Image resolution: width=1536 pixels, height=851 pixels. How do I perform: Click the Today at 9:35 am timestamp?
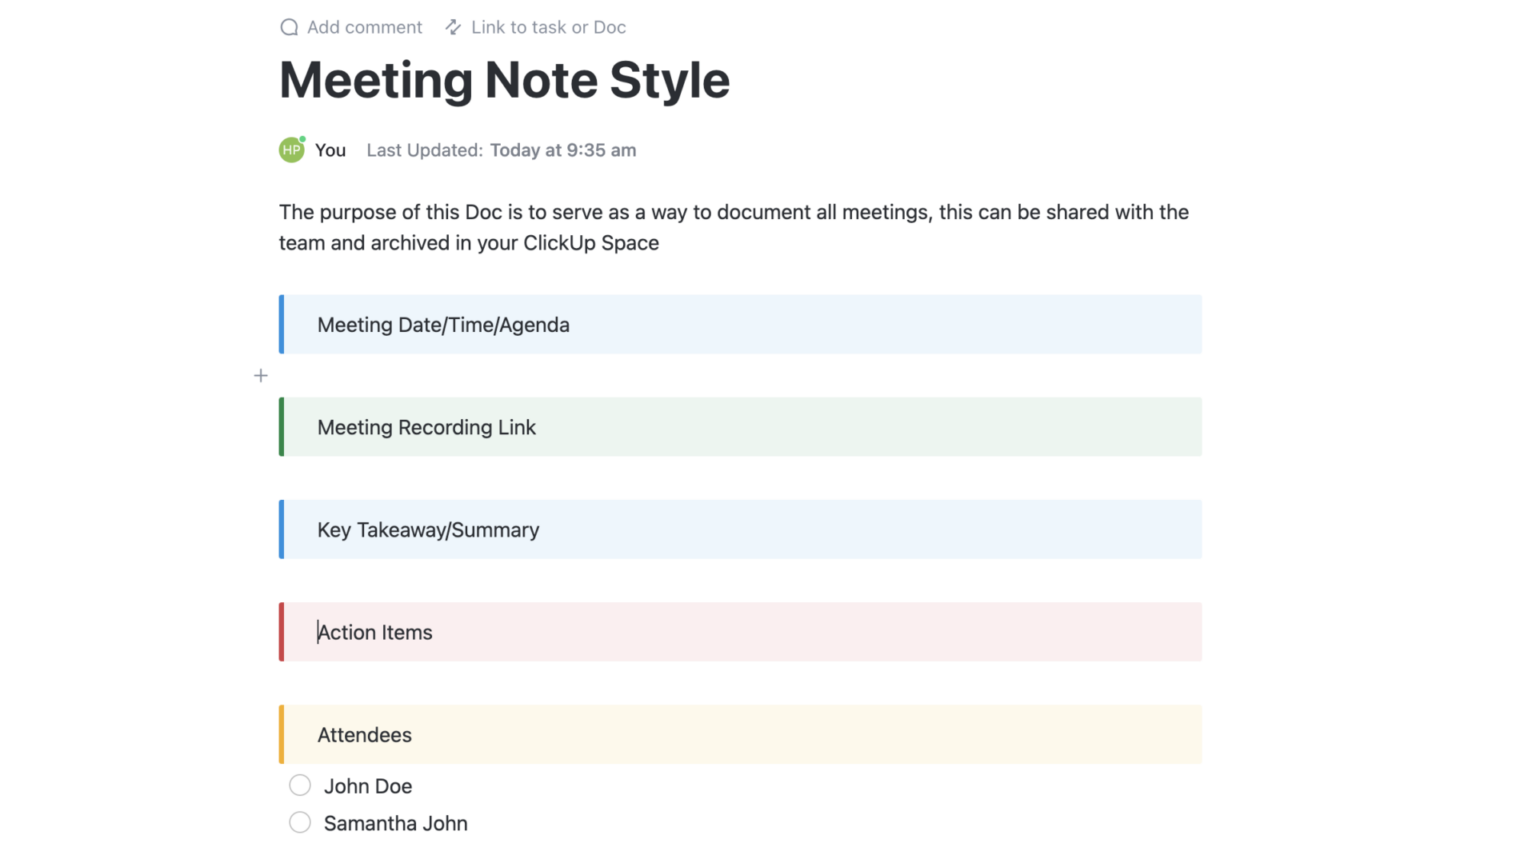pos(563,150)
